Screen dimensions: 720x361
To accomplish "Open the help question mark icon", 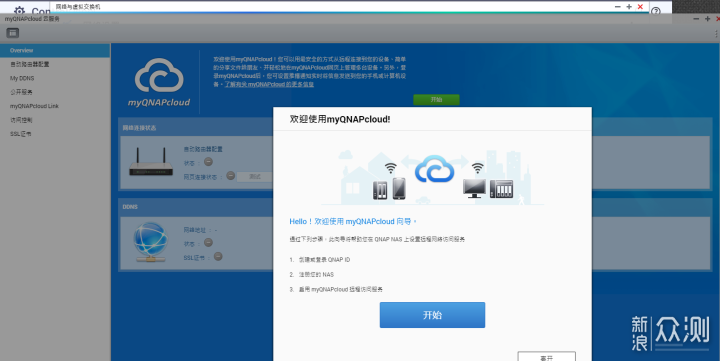I will tap(656, 11).
